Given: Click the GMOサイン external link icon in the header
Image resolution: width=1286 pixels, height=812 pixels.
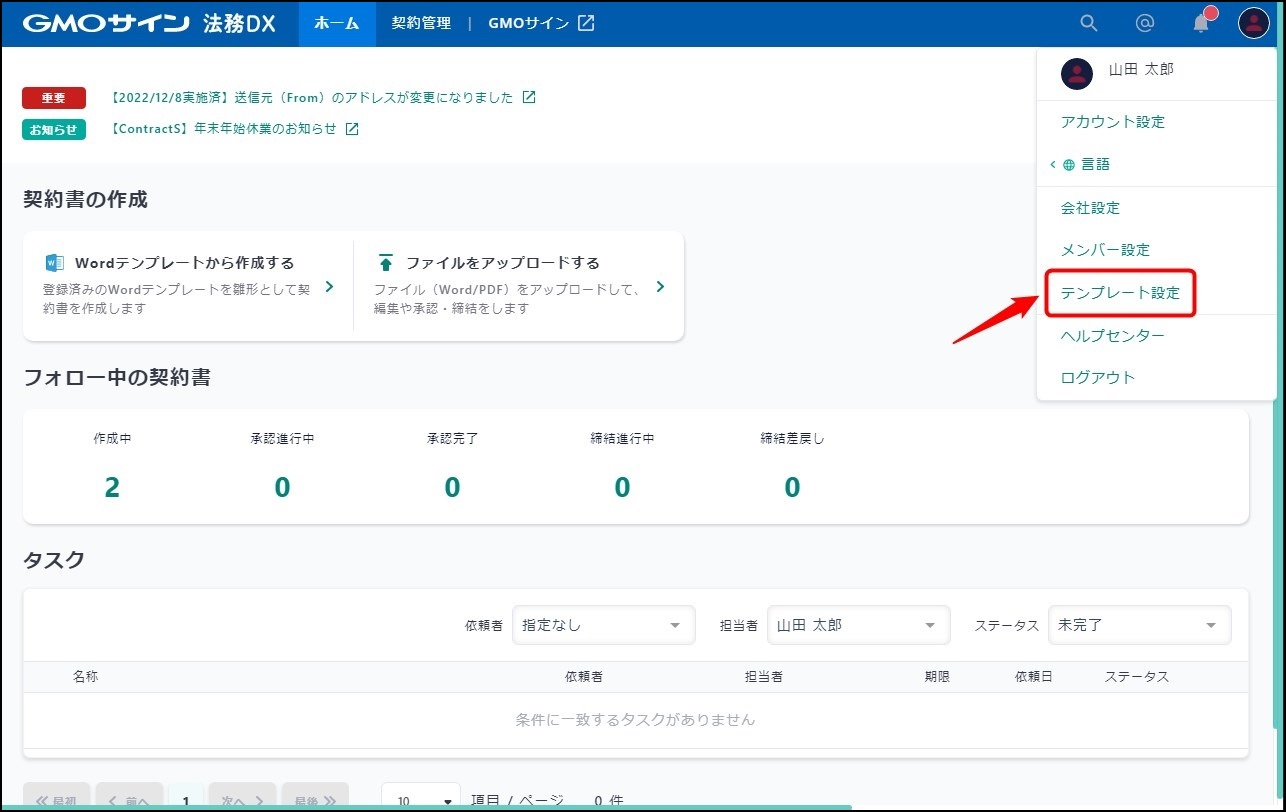Looking at the screenshot, I should pyautogui.click(x=586, y=22).
